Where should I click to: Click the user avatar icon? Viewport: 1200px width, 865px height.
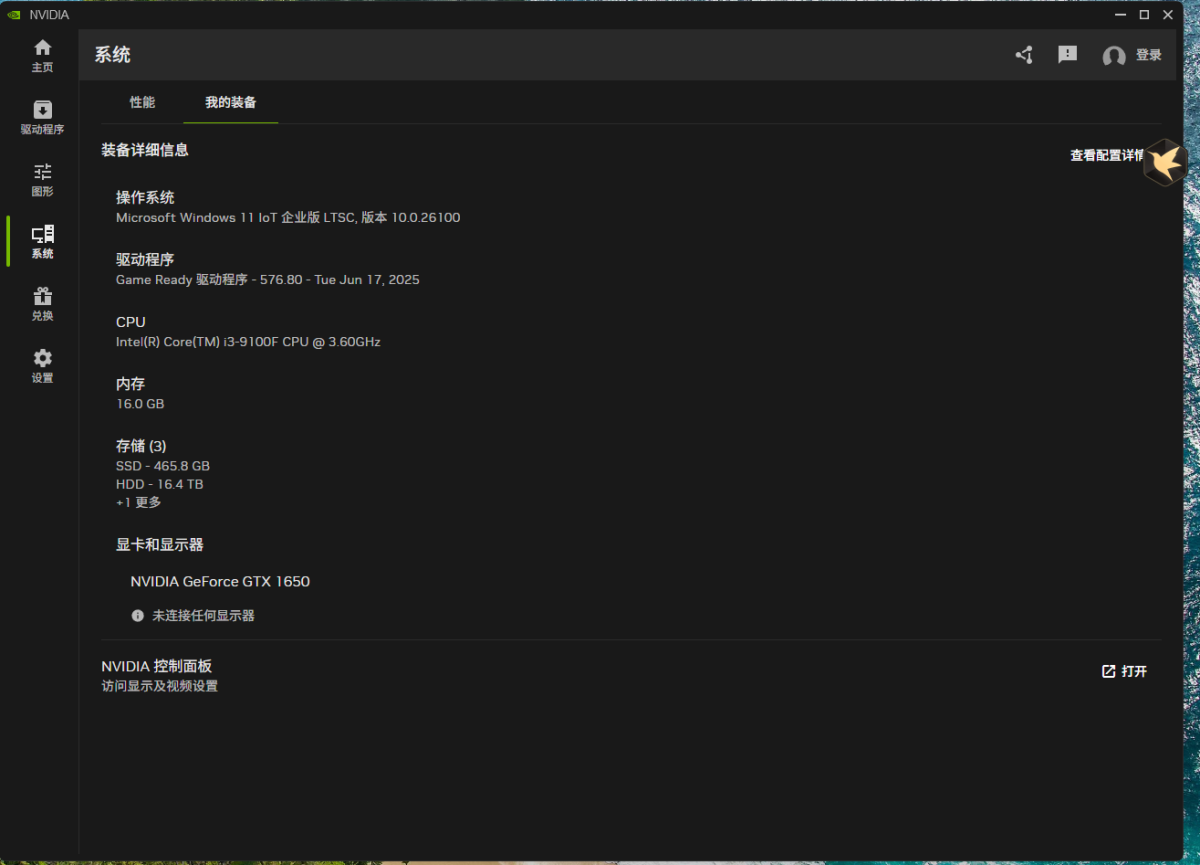(x=1114, y=56)
